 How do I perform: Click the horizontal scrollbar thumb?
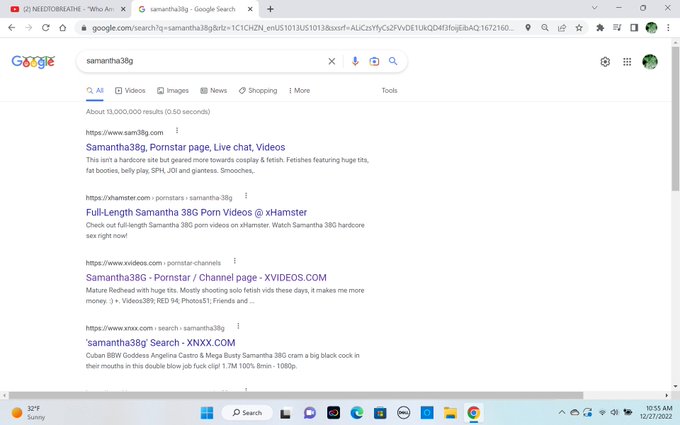(x=296, y=395)
